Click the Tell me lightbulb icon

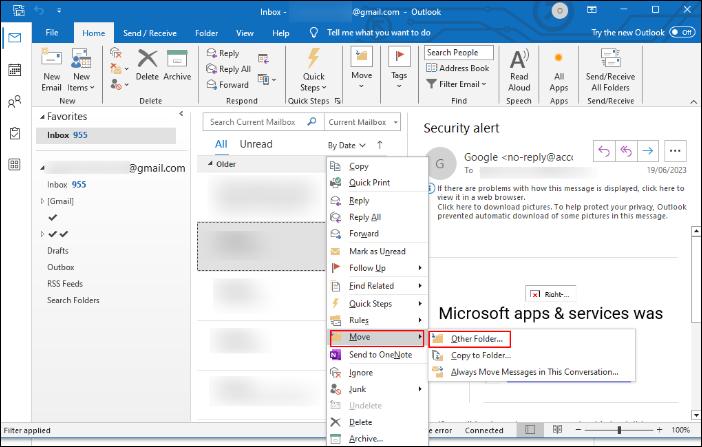coord(314,32)
